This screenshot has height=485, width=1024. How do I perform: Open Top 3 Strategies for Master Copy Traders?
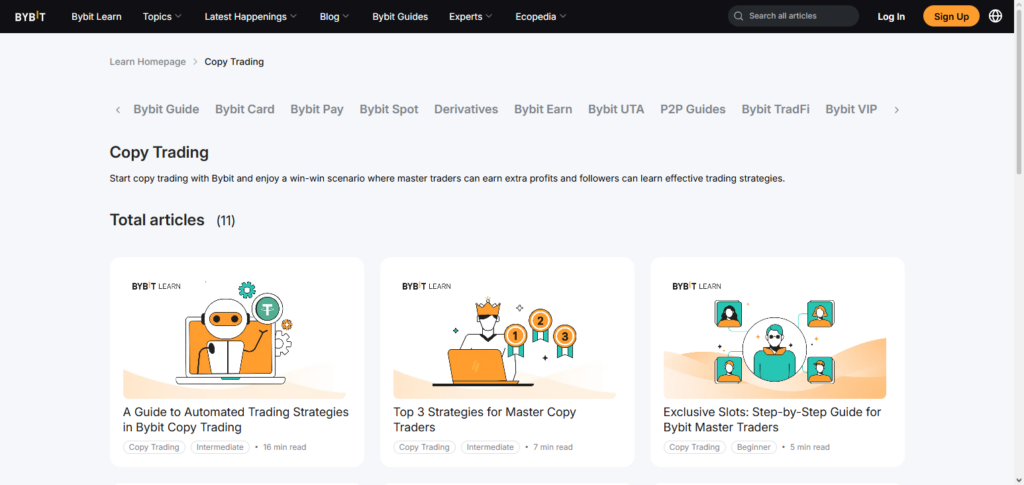pyautogui.click(x=485, y=420)
